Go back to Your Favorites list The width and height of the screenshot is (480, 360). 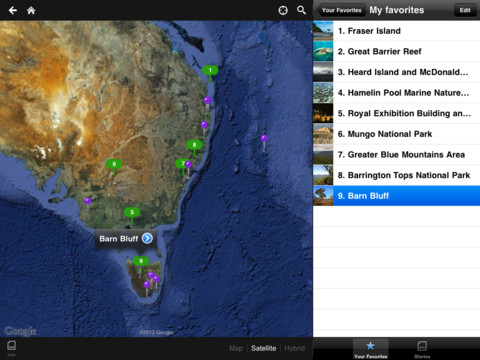coord(341,10)
